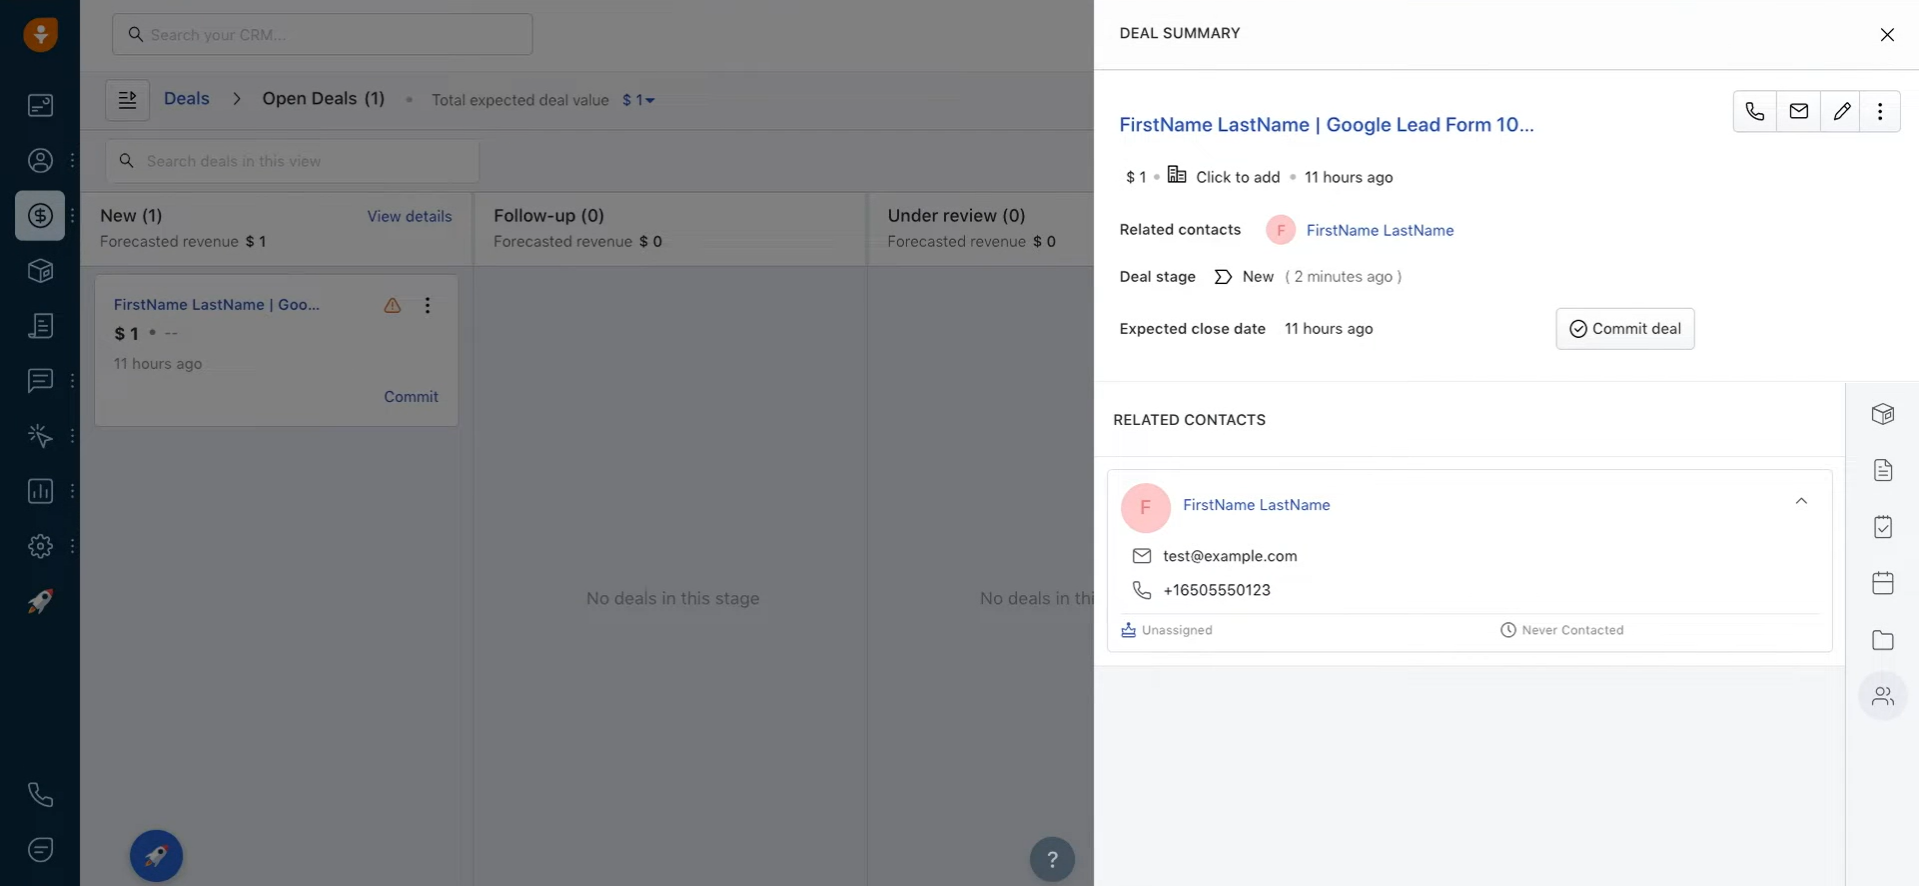Open the notes document icon in side panel
Screen dimensions: 1919x886
click(1882, 470)
